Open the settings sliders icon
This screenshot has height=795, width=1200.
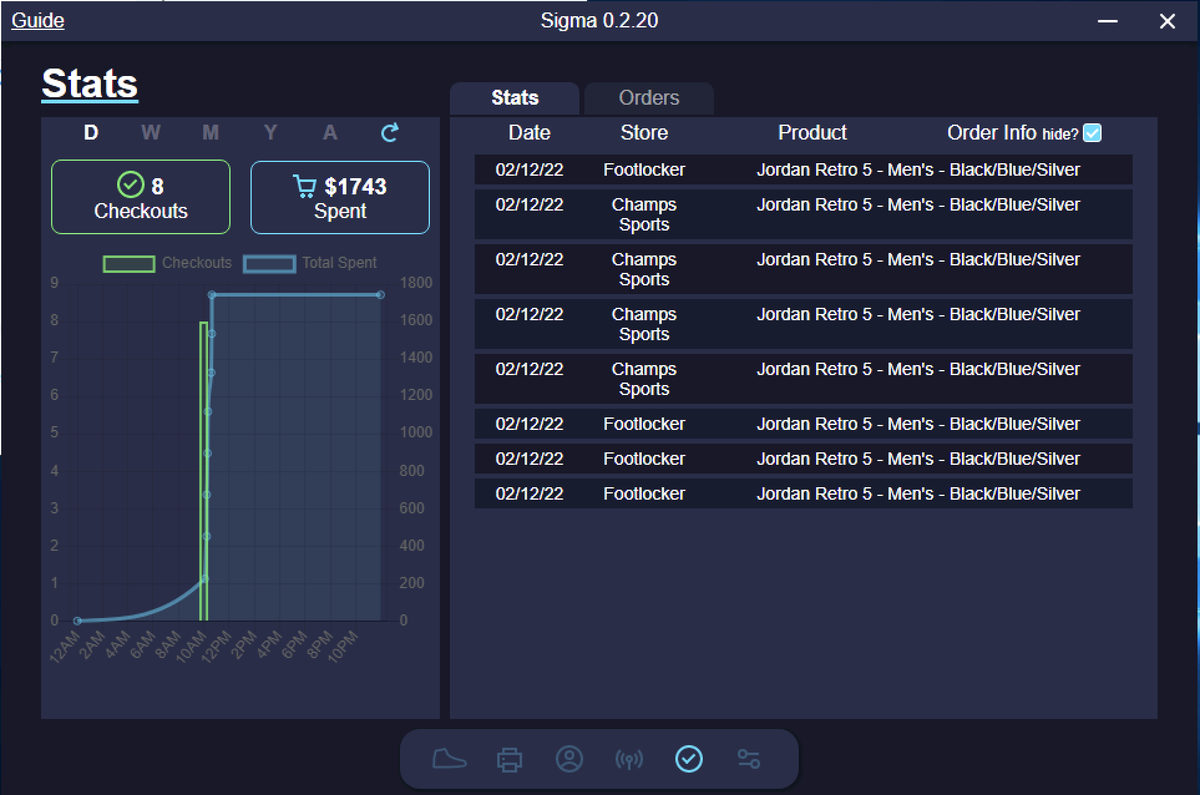click(748, 759)
